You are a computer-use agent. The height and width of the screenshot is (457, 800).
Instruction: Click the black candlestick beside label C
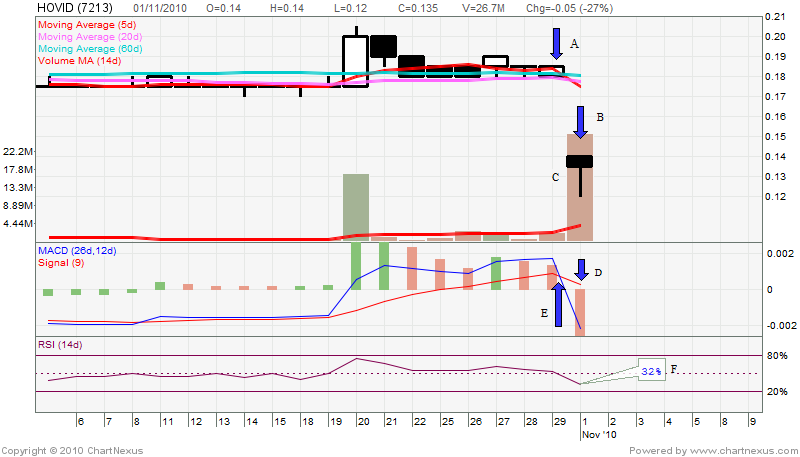(580, 161)
